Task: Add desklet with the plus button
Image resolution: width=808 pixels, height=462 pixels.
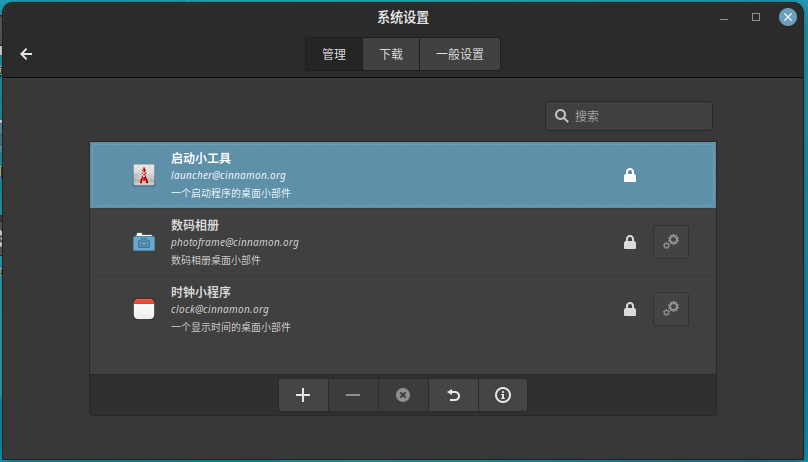Action: pyautogui.click(x=303, y=395)
